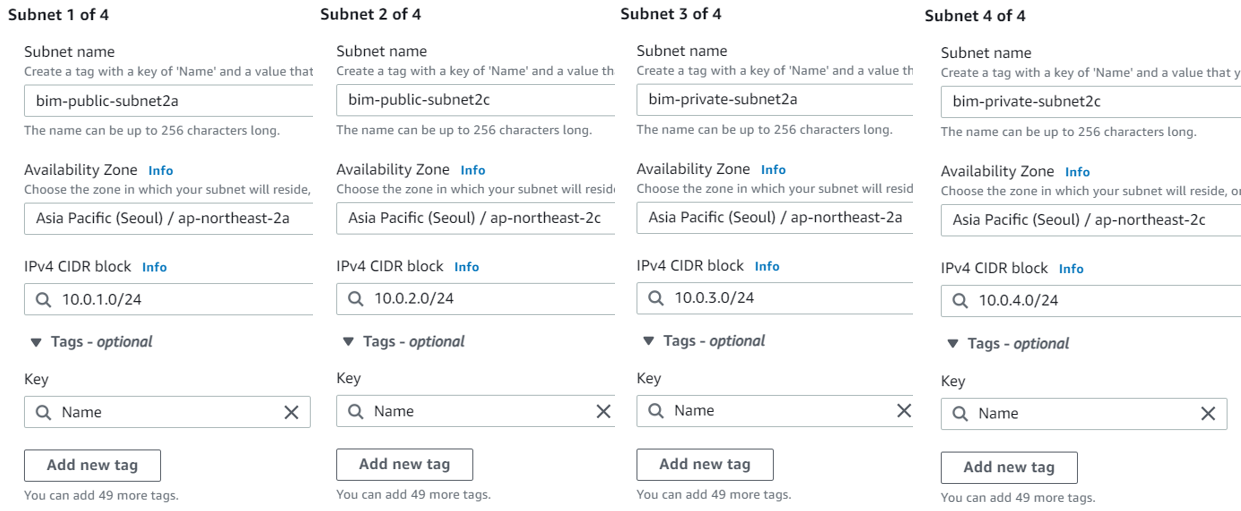The width and height of the screenshot is (1241, 511).
Task: Click Add new tag under Subnet 3
Action: pyautogui.click(x=704, y=464)
